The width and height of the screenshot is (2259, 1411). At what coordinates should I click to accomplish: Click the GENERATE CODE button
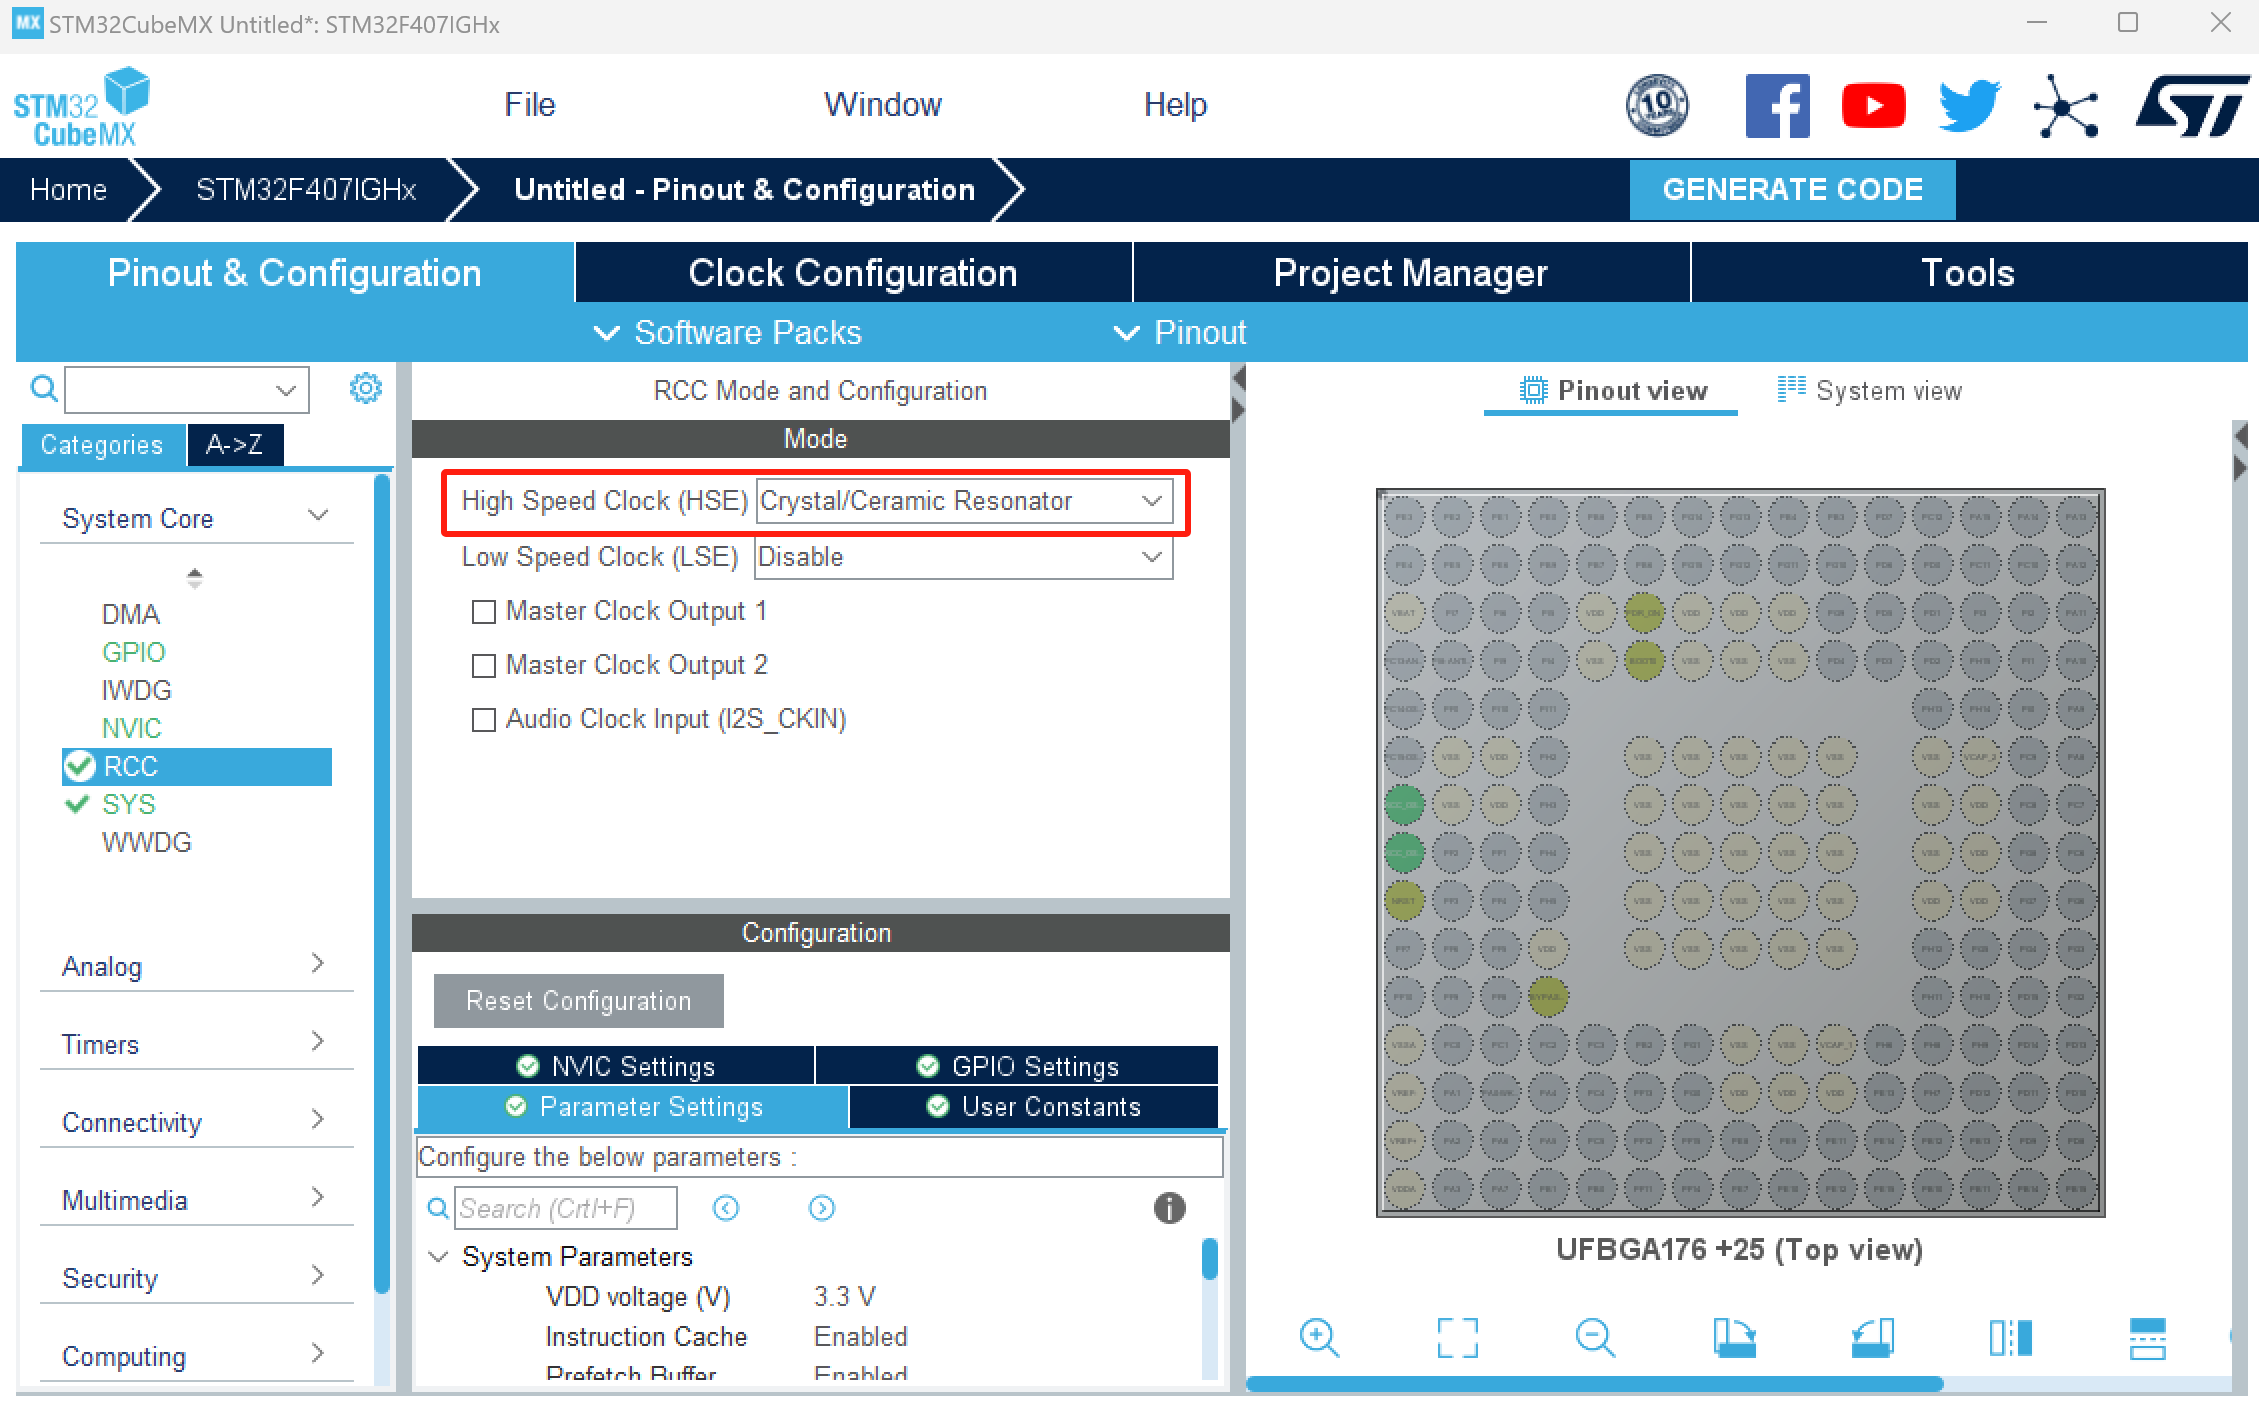point(1791,190)
